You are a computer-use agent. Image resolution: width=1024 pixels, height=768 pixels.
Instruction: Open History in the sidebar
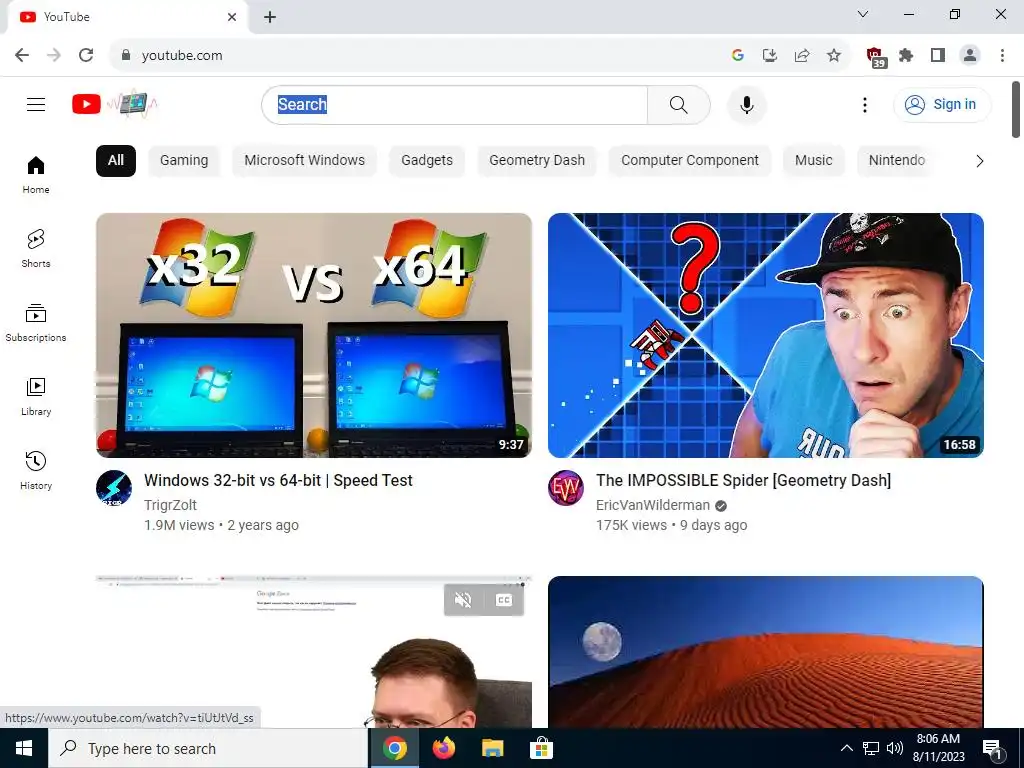(x=36, y=470)
